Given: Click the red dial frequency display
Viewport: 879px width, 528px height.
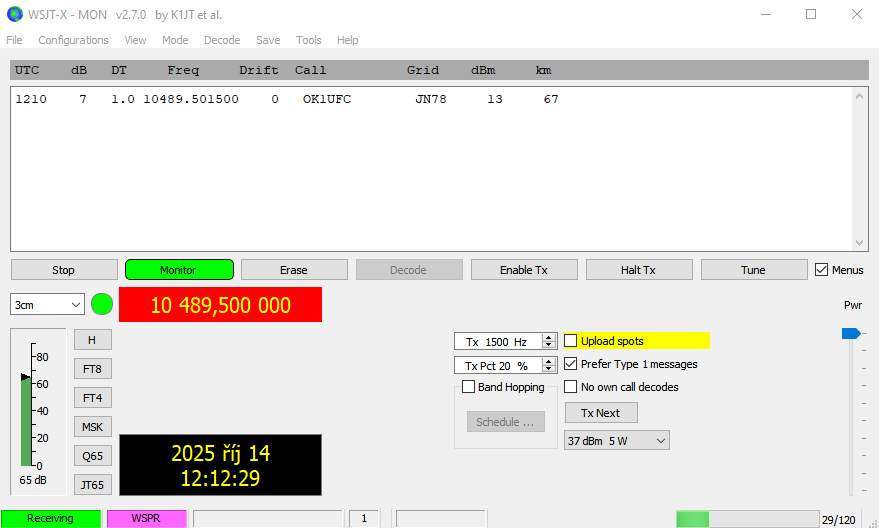Looking at the screenshot, I should pos(220,305).
